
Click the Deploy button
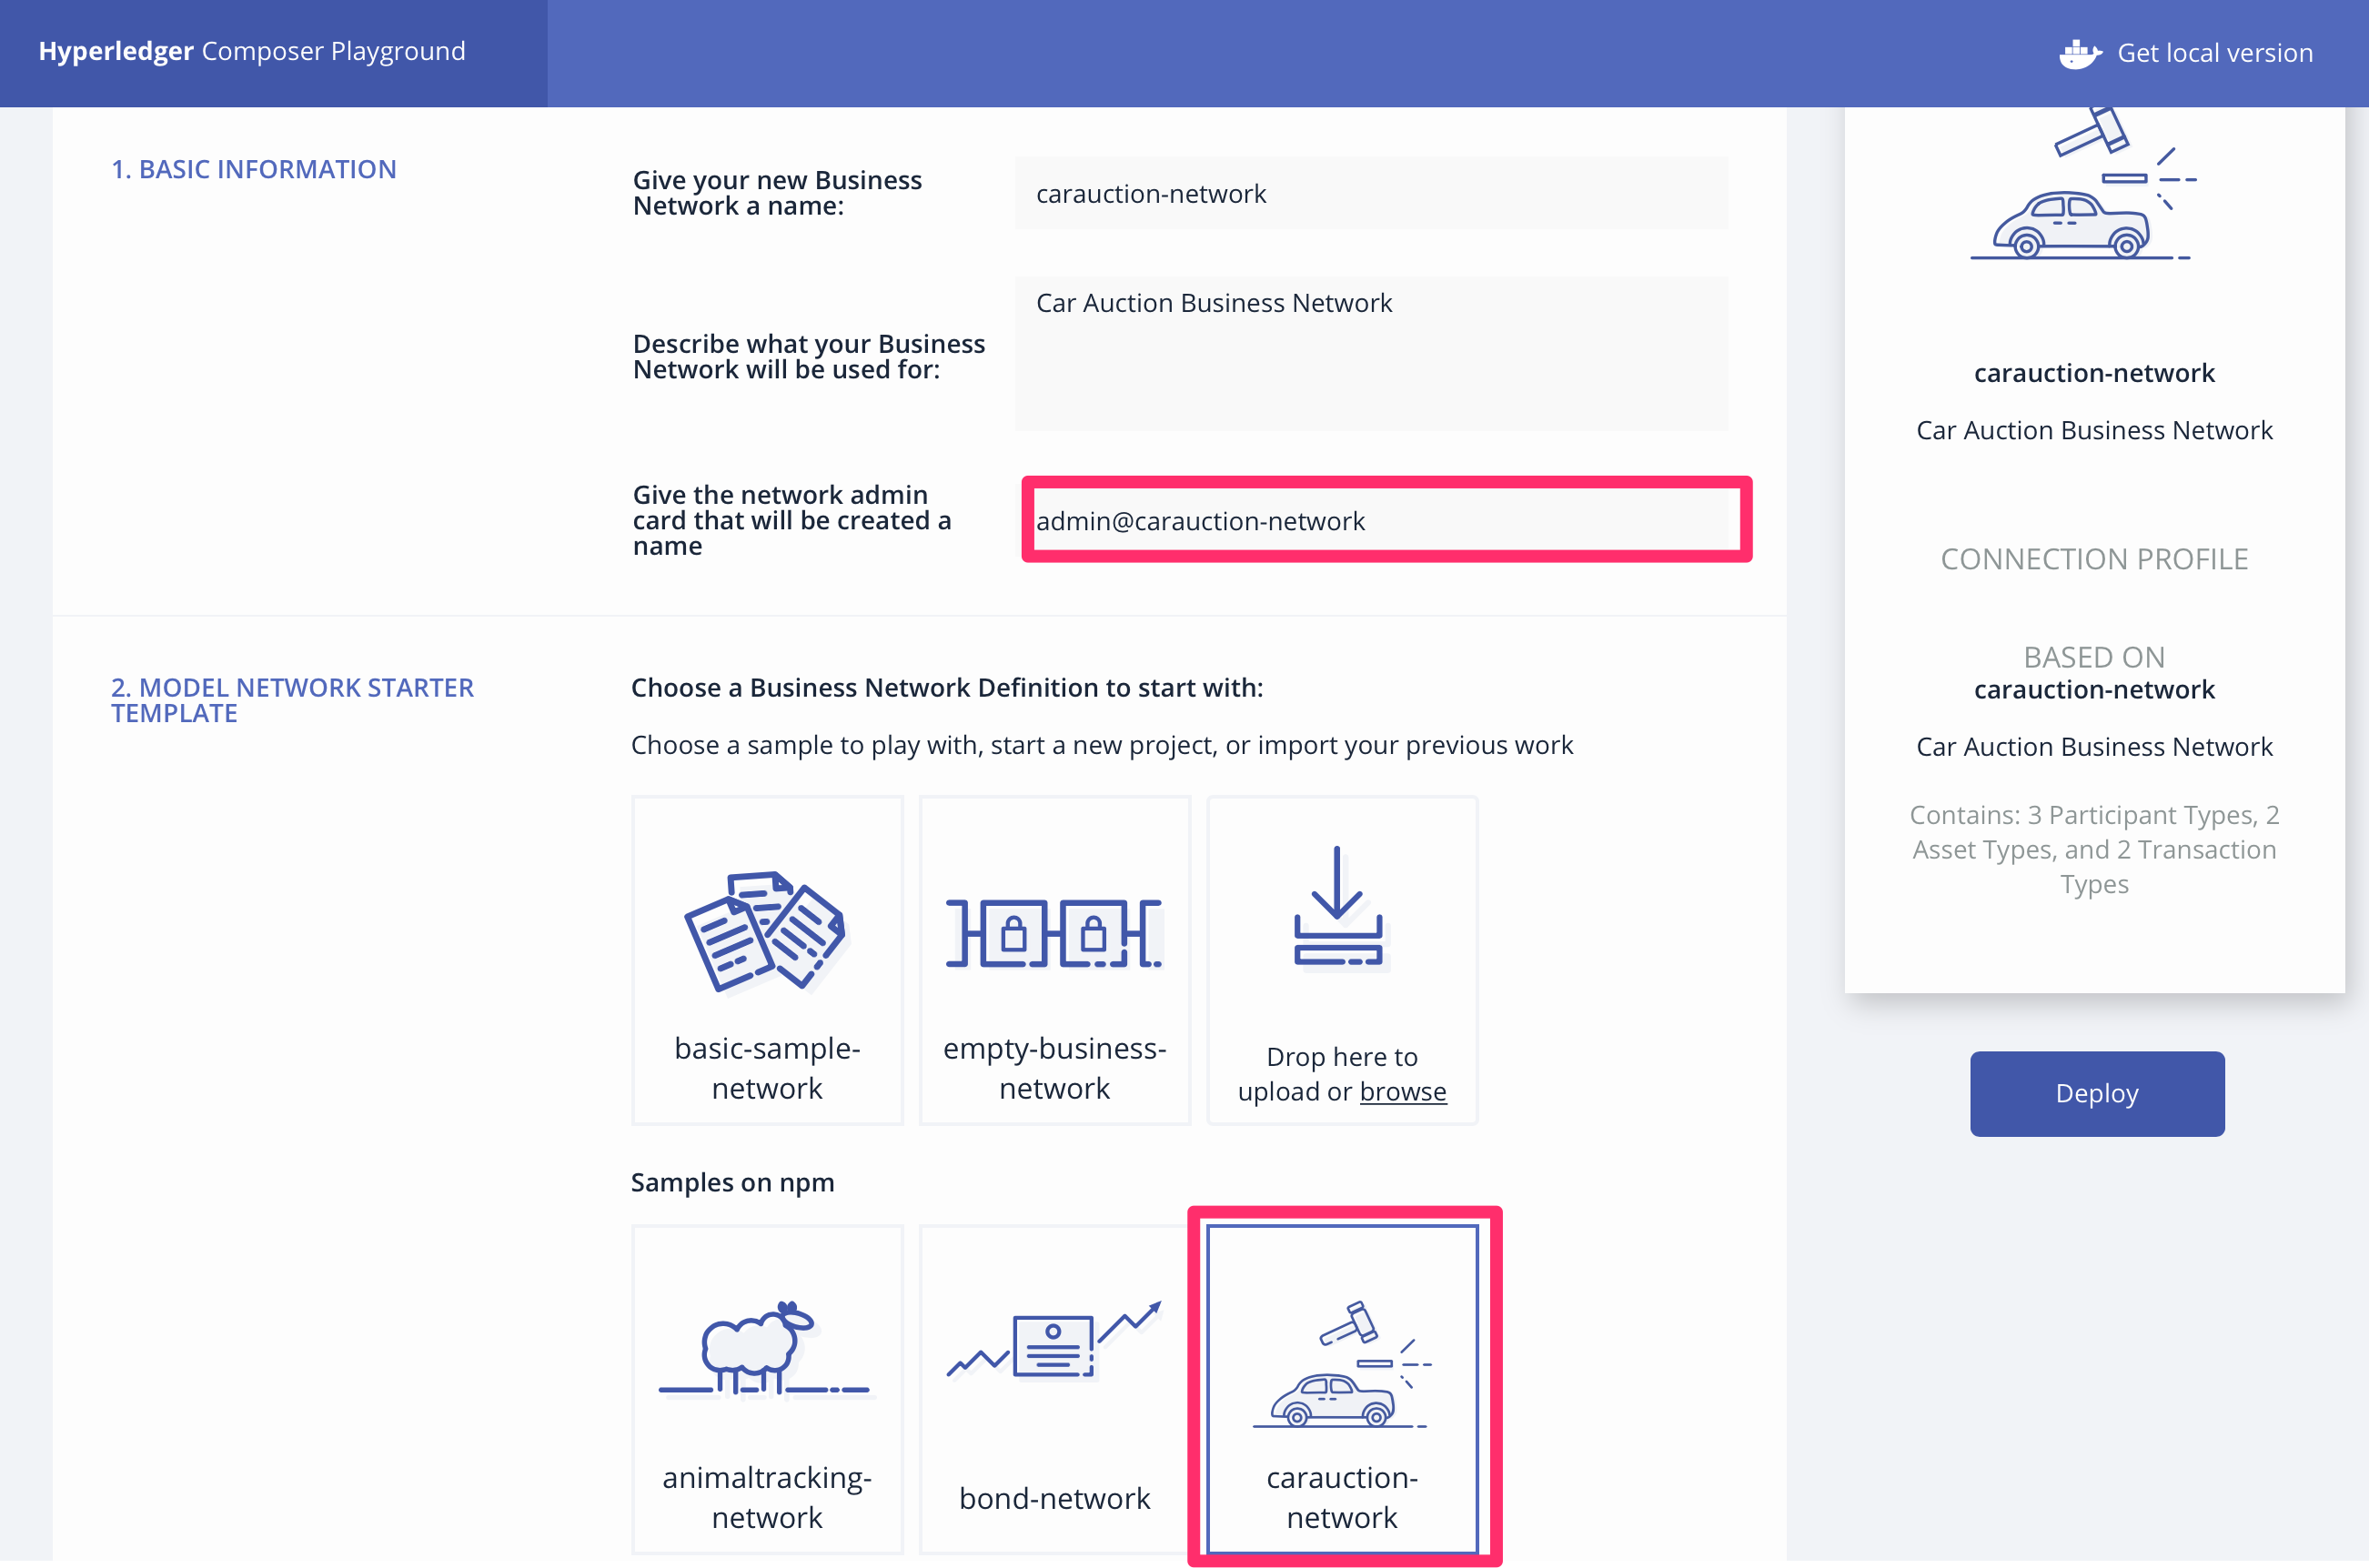point(2097,1093)
